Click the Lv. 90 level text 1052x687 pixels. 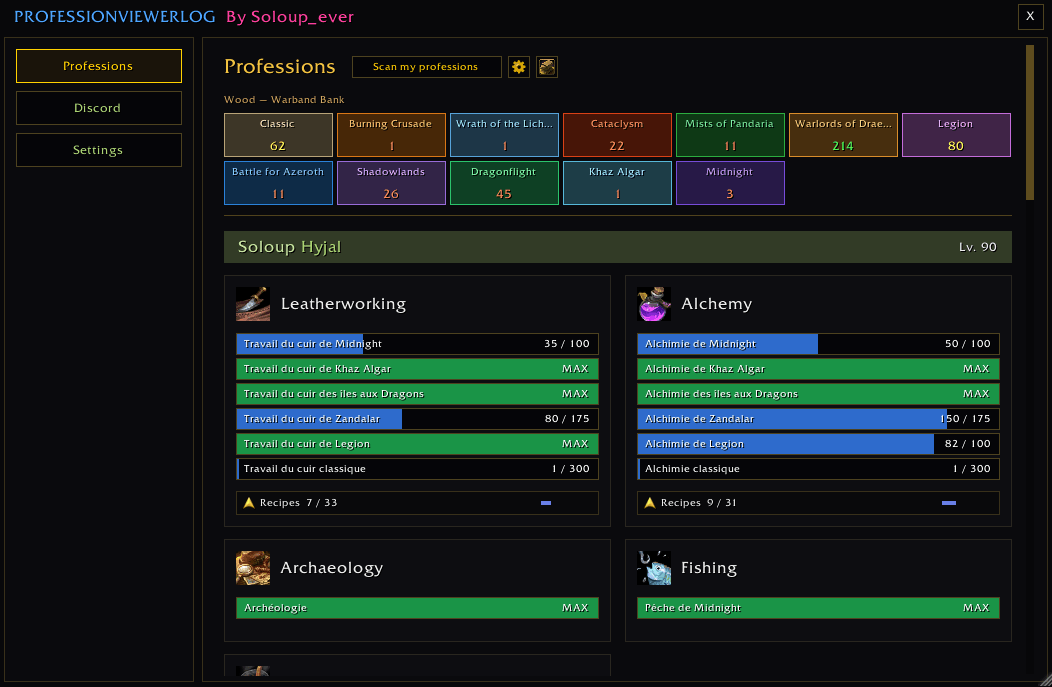[x=978, y=247]
